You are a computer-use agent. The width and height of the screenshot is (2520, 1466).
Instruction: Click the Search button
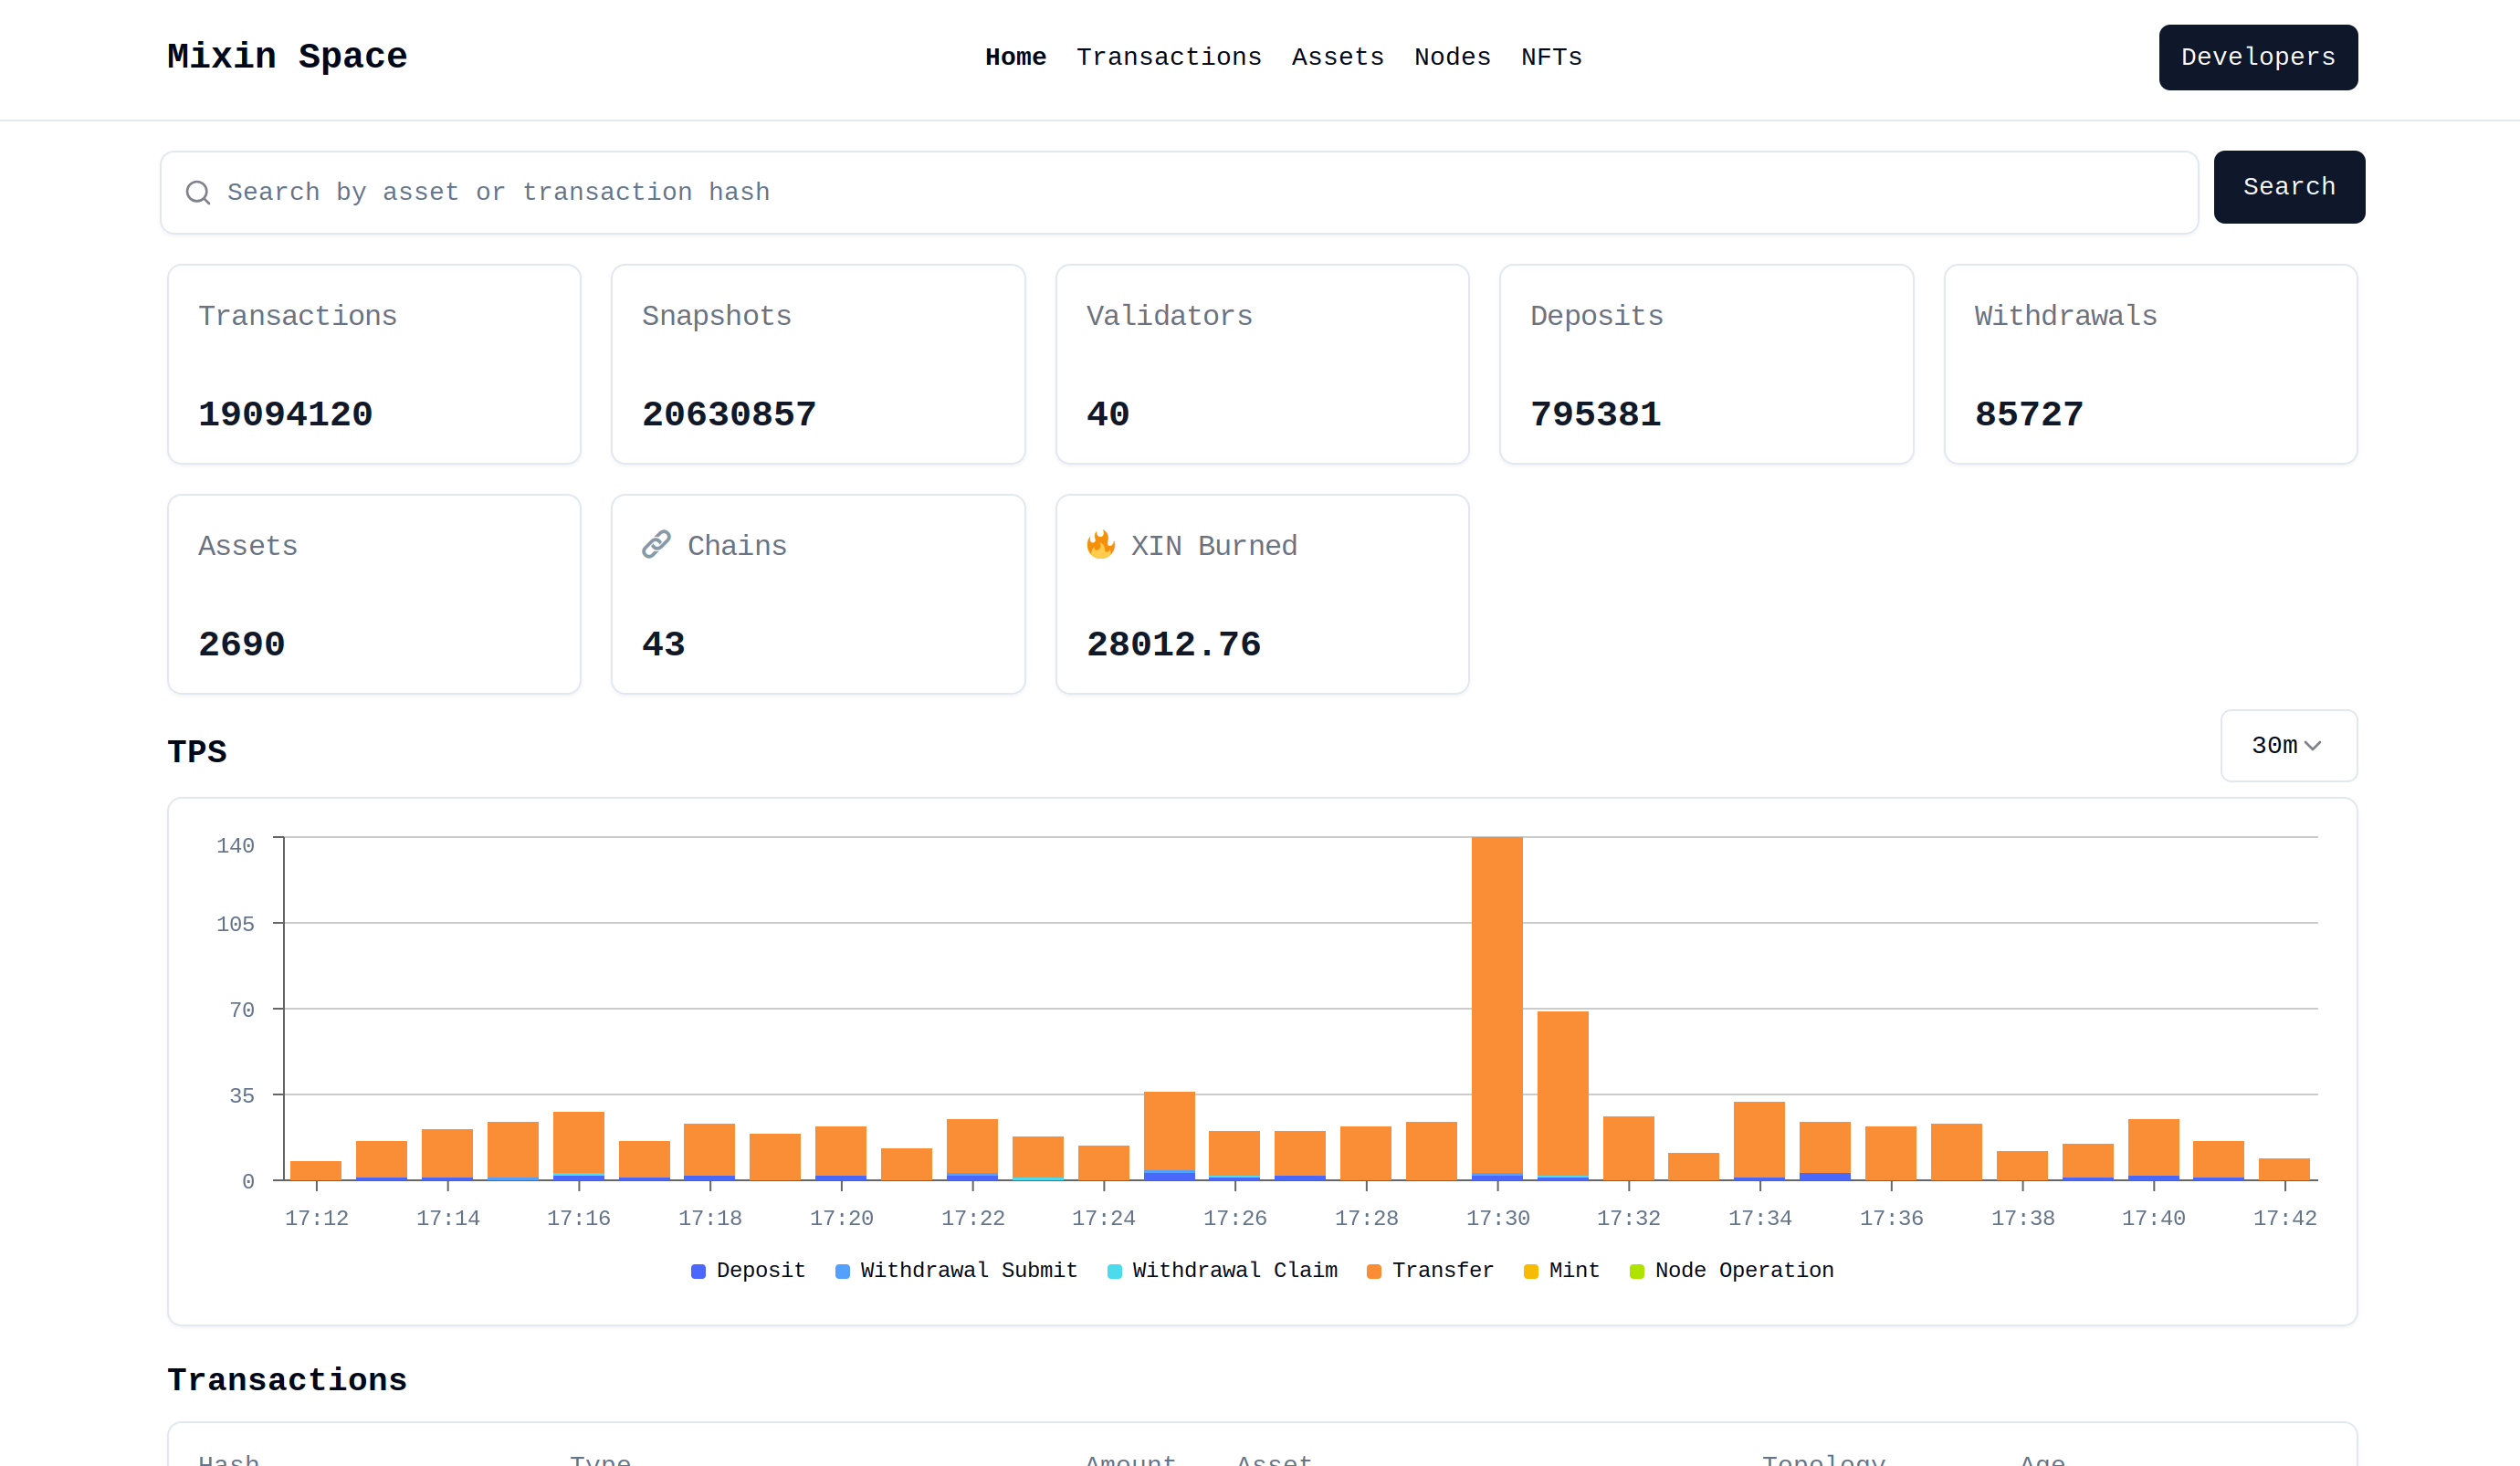point(2289,187)
